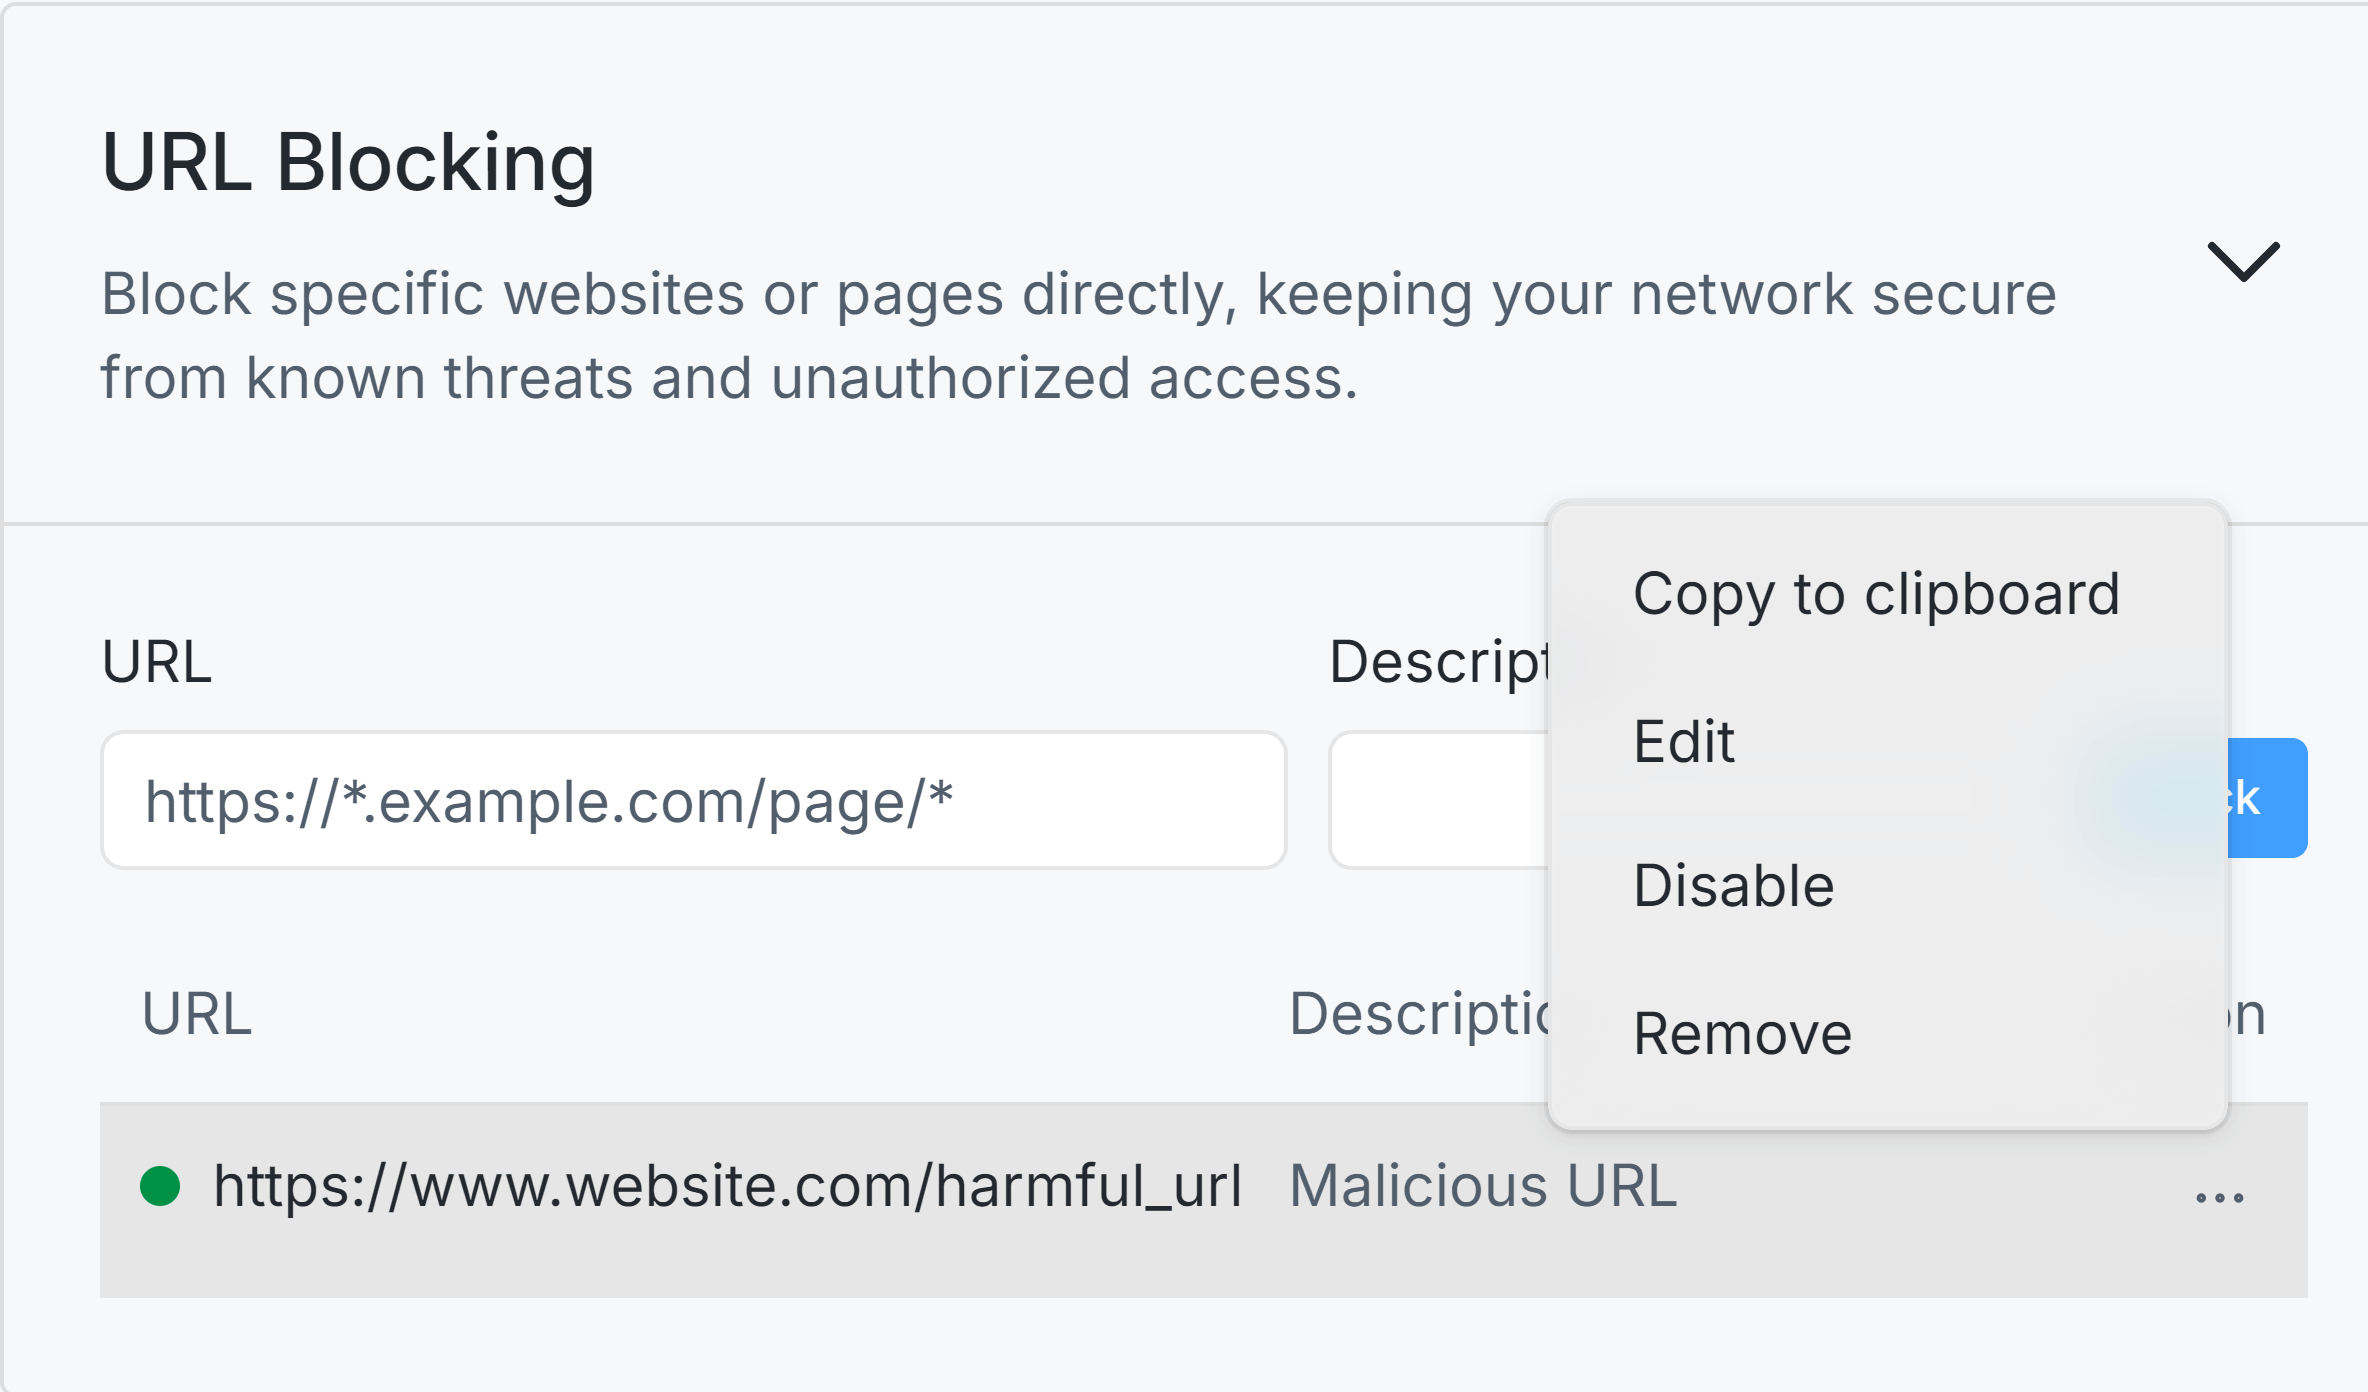2368x1392 pixels.
Task: Click the URL label above the input
Action: tap(158, 661)
